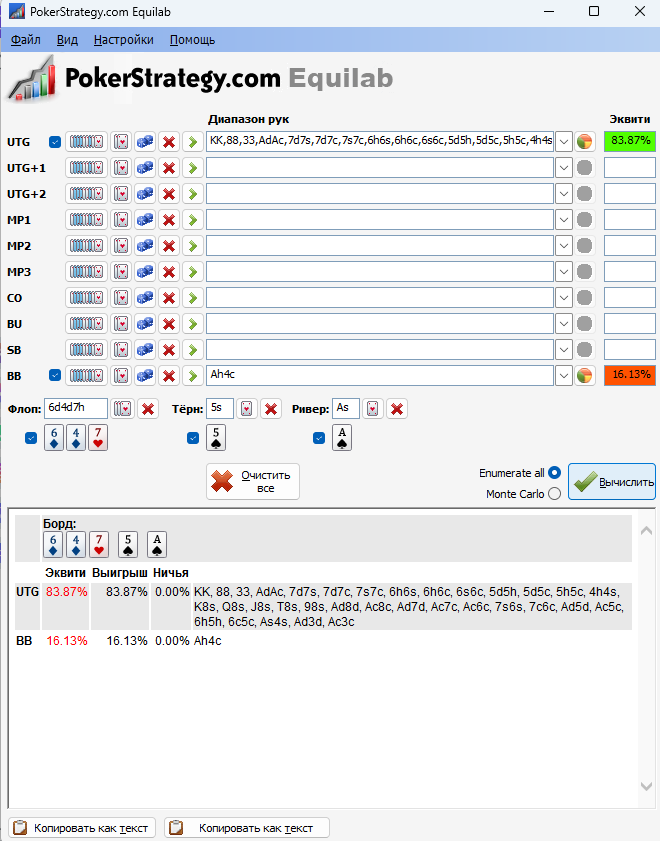Open UTG pie chart equity breakdown
The image size is (660, 841).
pyautogui.click(x=584, y=142)
